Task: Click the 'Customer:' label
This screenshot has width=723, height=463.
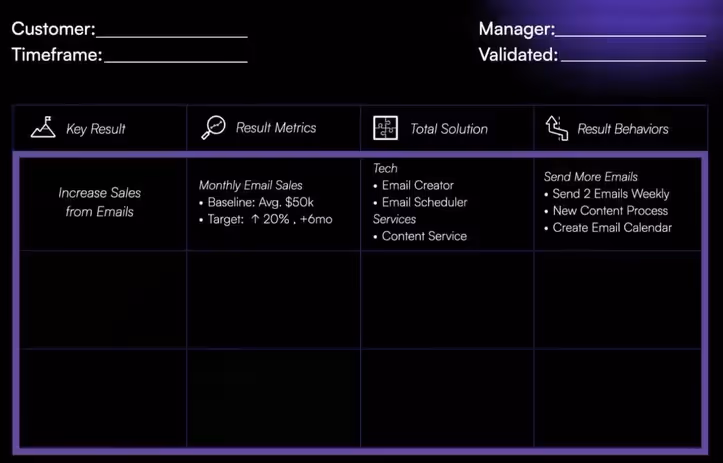Action: (53, 29)
